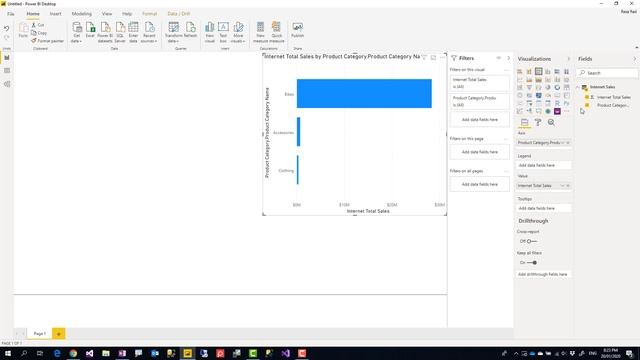The image size is (640, 360).
Task: Insert a Text box
Action: [223, 32]
